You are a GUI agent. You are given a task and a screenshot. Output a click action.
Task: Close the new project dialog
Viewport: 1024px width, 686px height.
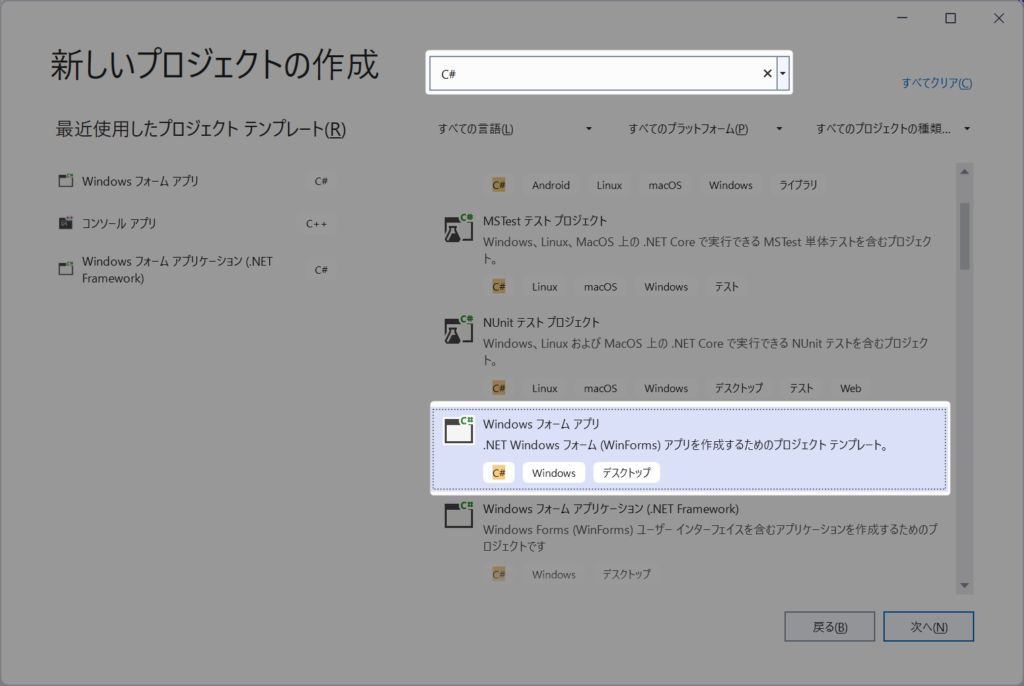(x=999, y=18)
